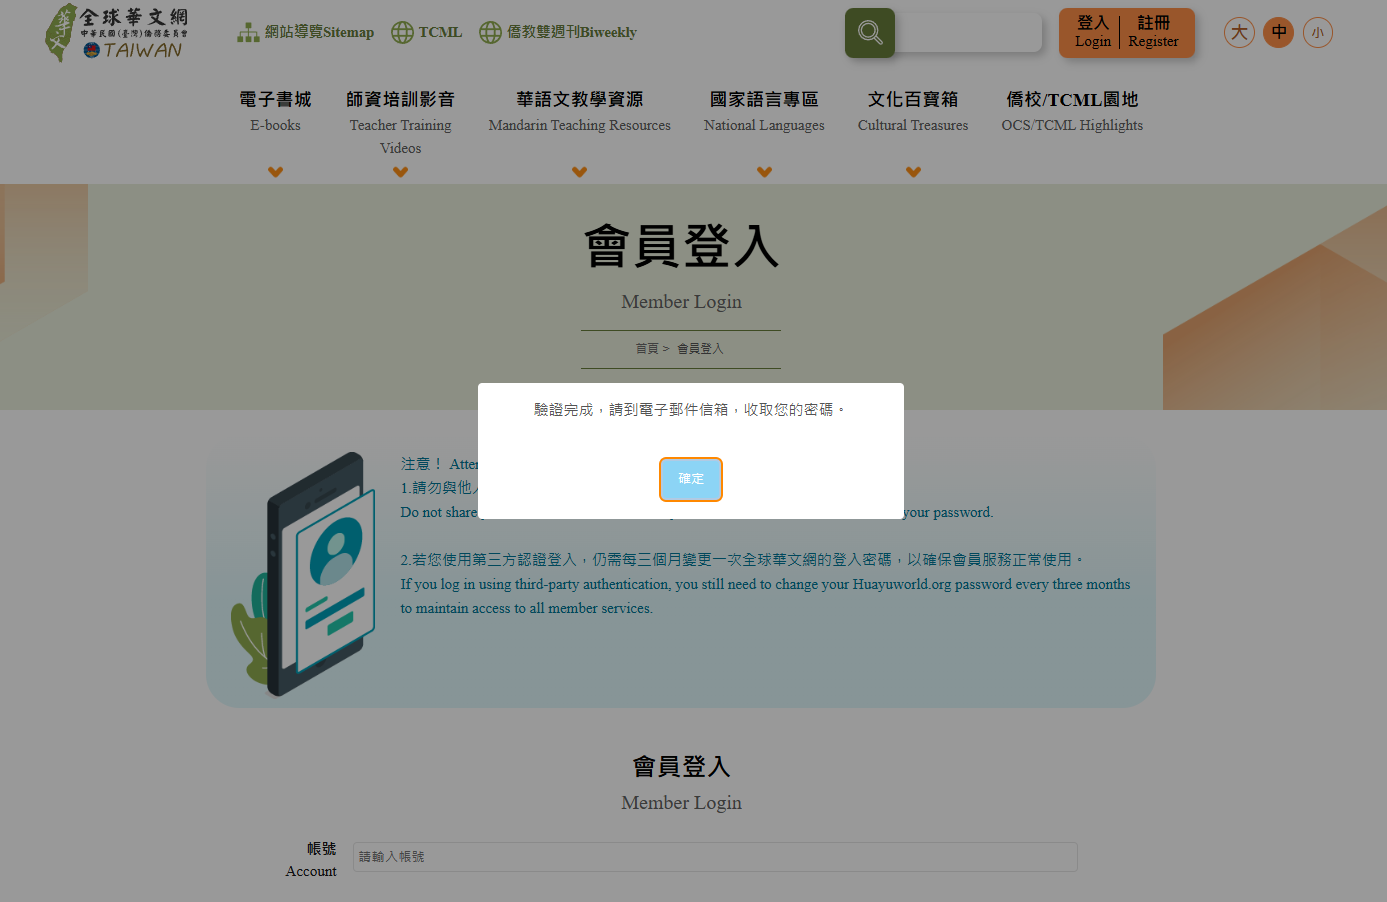
Task: Expand Mandarin Teaching Resources chevron
Action: pos(579,172)
